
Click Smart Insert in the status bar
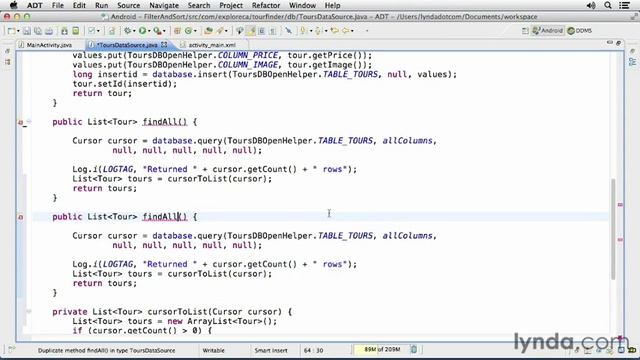[271, 350]
